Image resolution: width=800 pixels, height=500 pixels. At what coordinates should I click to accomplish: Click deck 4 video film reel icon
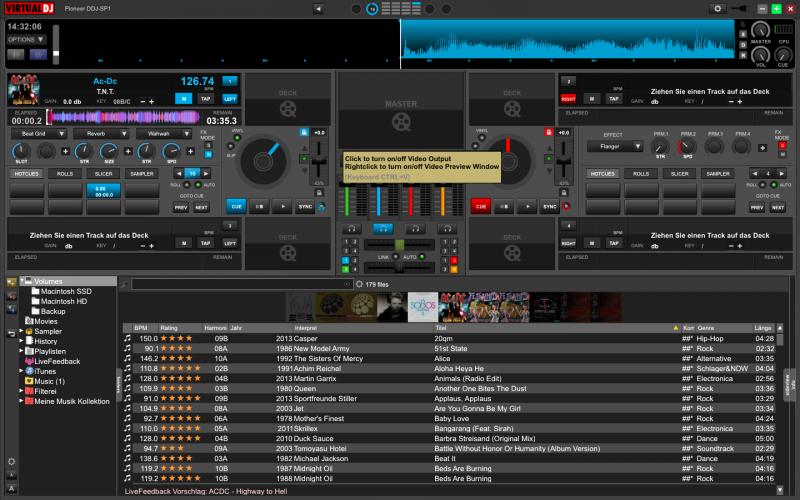click(512, 253)
